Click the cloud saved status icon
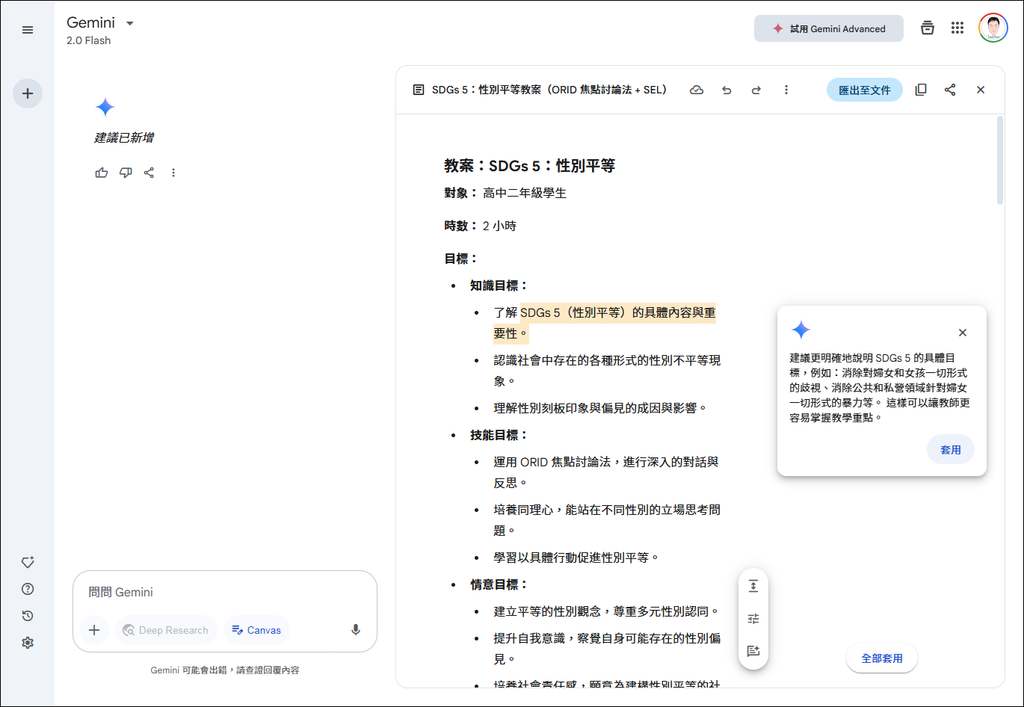Image resolution: width=1024 pixels, height=707 pixels. pyautogui.click(x=697, y=90)
